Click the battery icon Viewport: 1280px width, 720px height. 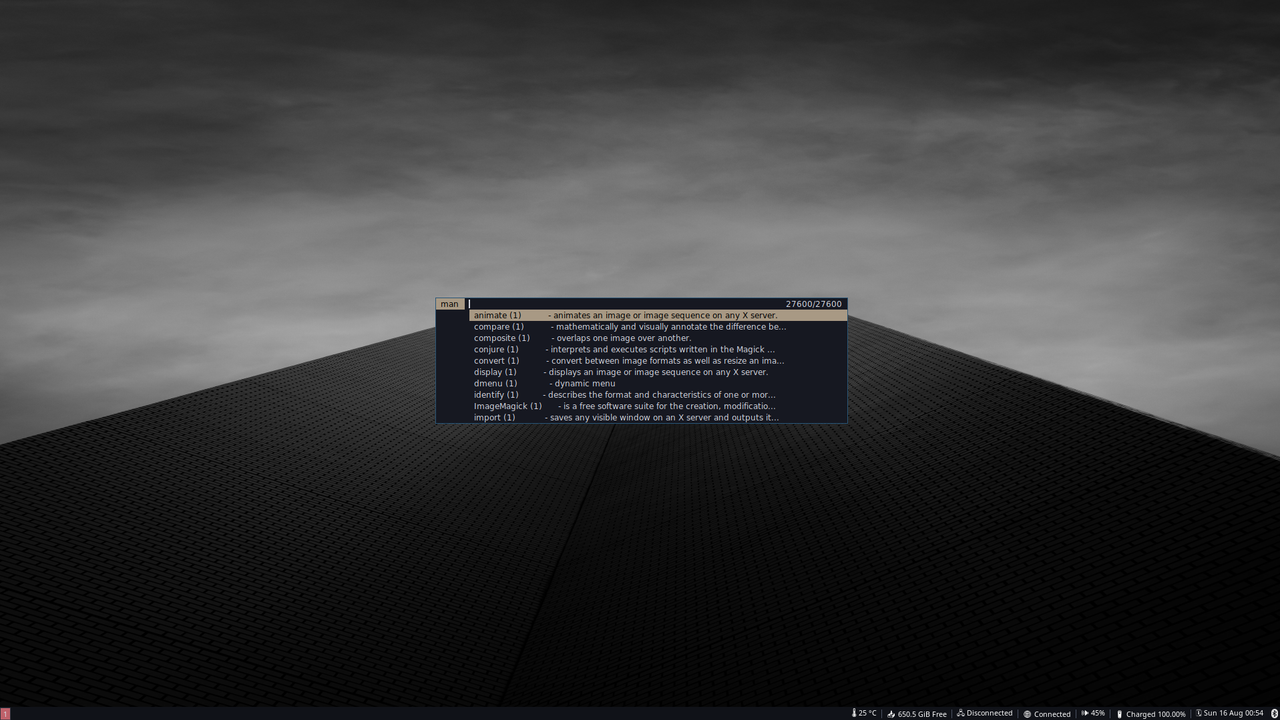(x=1120, y=714)
